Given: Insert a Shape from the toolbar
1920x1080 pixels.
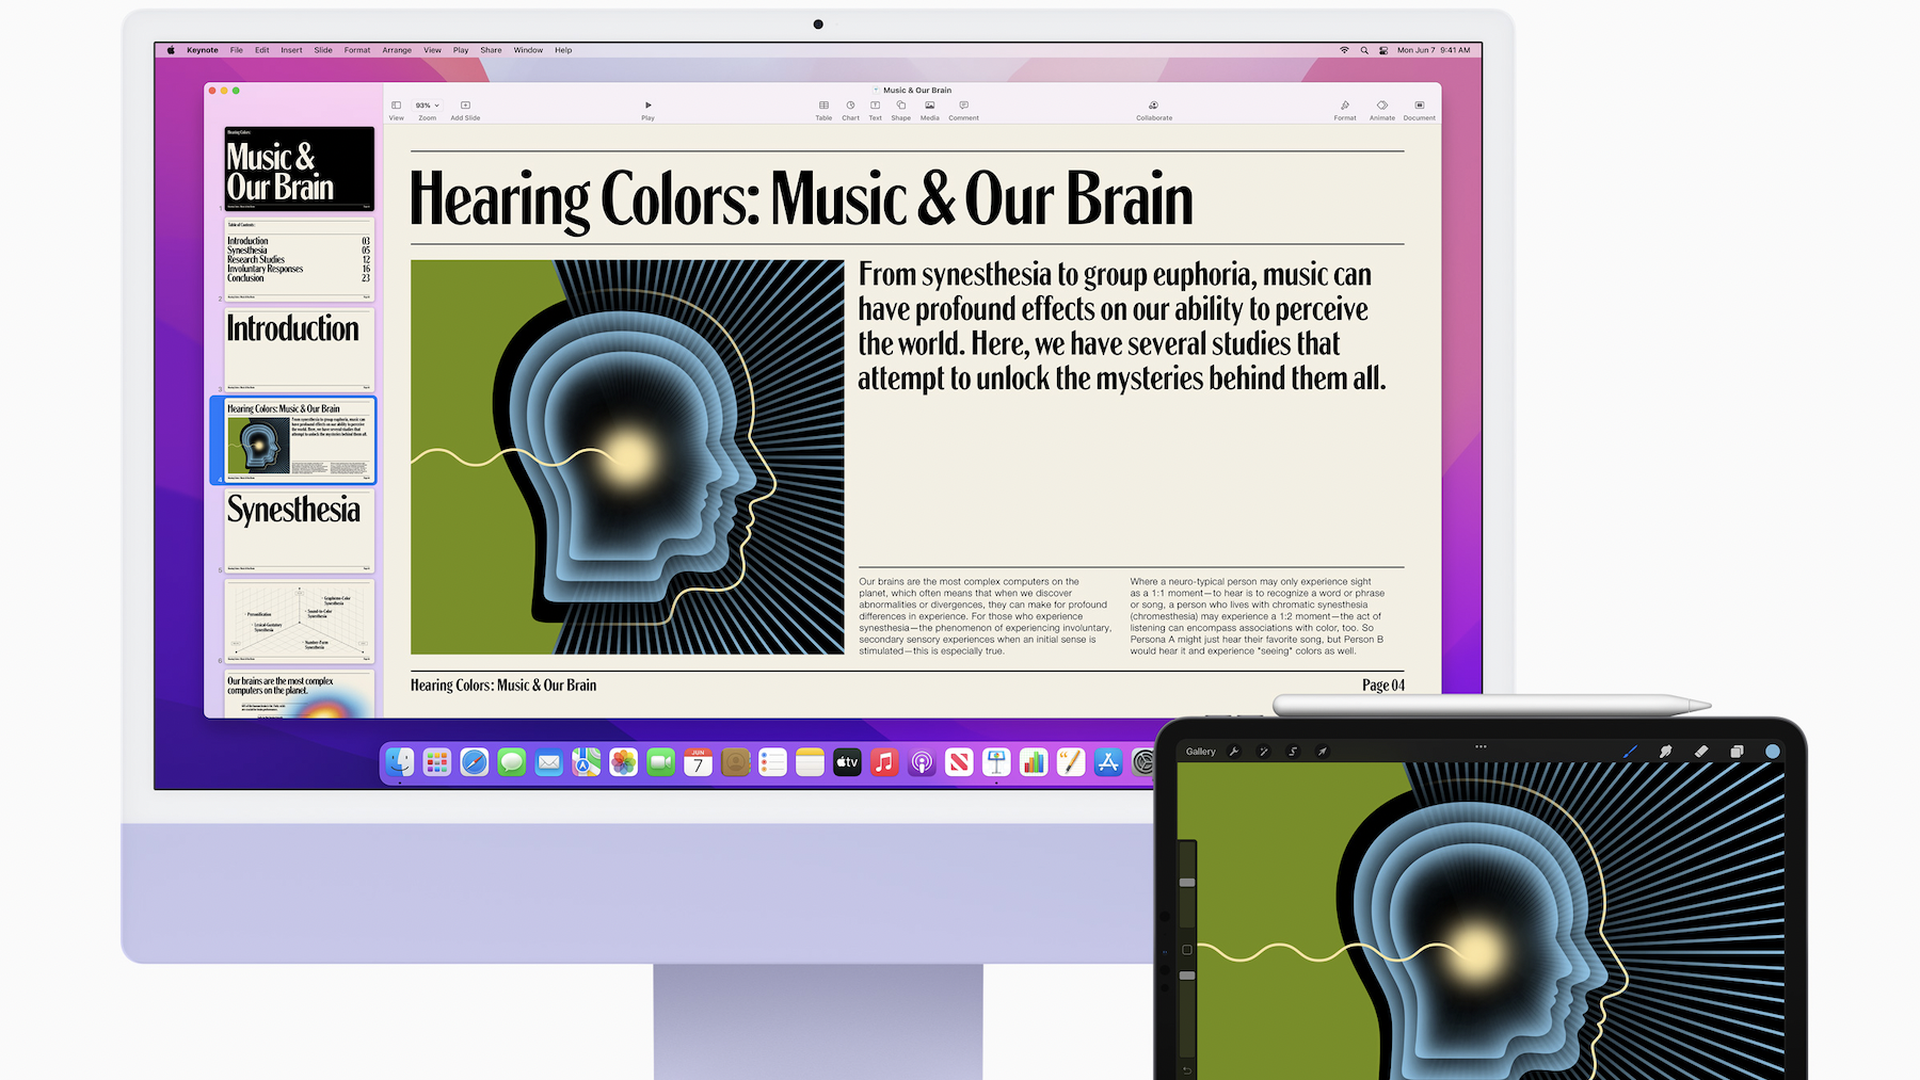Looking at the screenshot, I should pyautogui.click(x=900, y=105).
